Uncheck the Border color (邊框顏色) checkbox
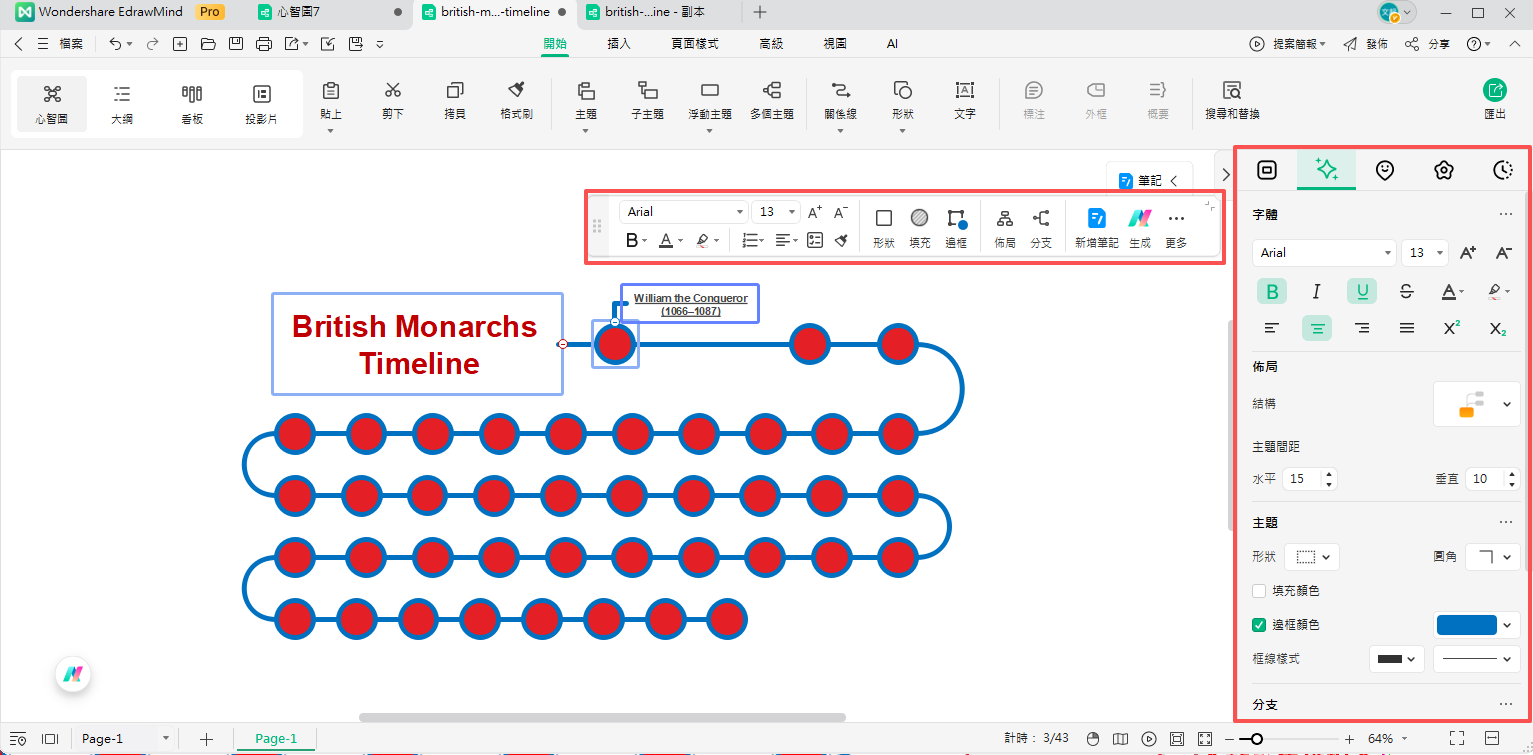Image resolution: width=1533 pixels, height=755 pixels. point(1260,625)
